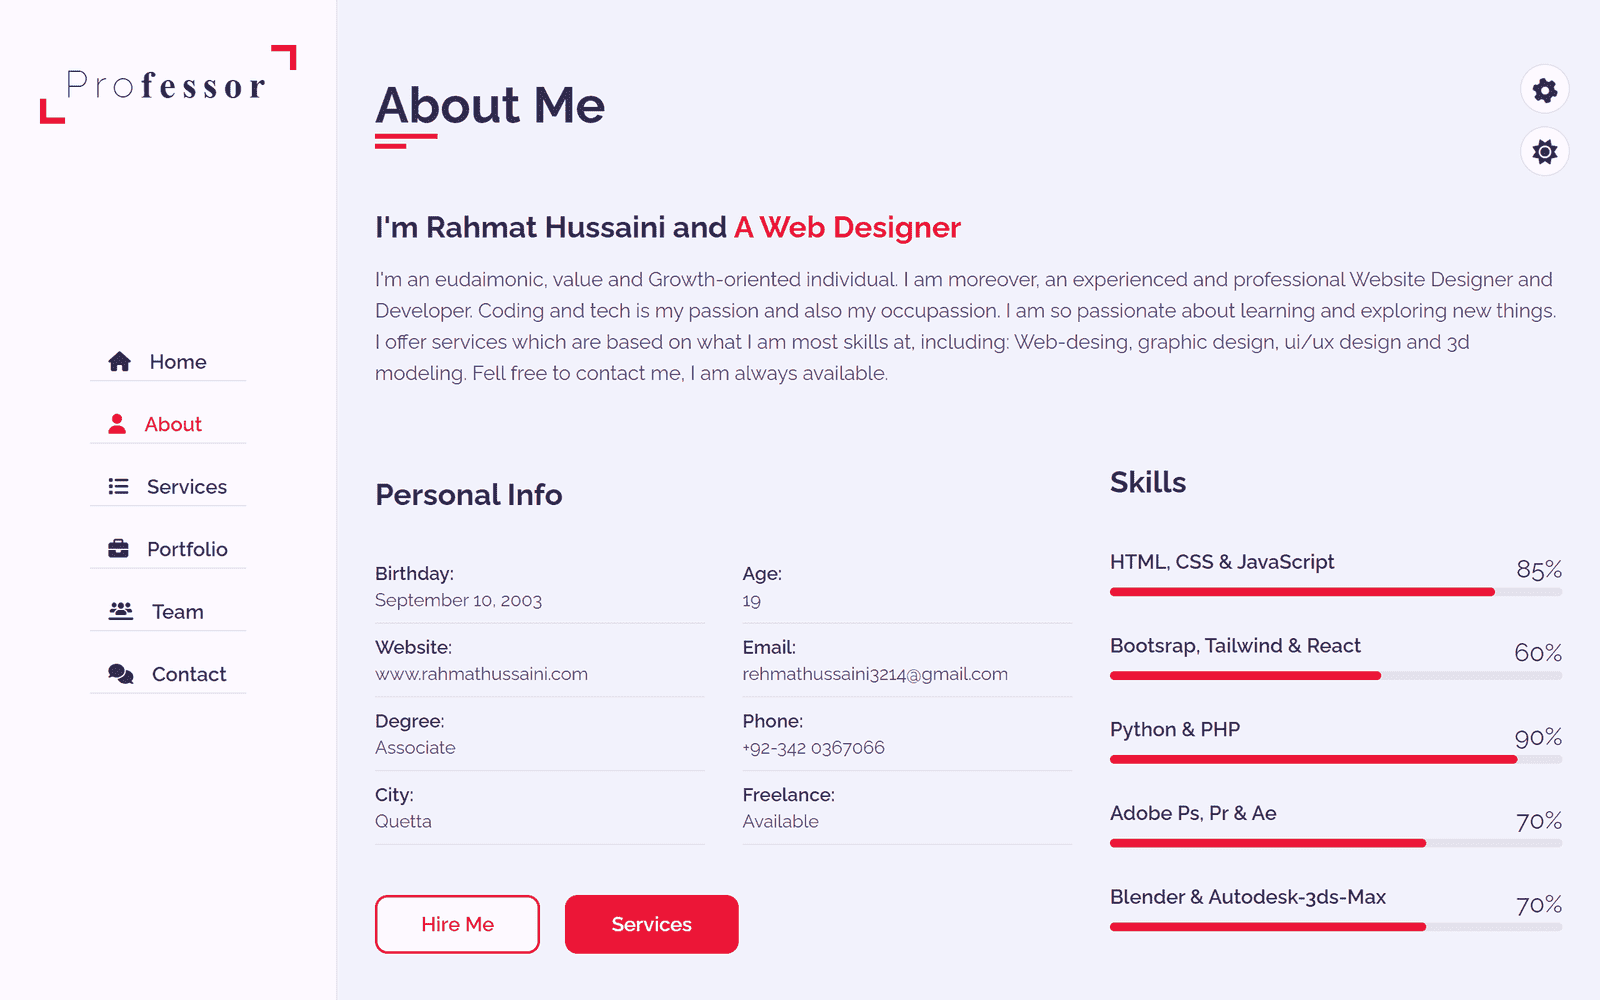Click the HTML, CSS & JavaScript progress bar

point(1335,592)
